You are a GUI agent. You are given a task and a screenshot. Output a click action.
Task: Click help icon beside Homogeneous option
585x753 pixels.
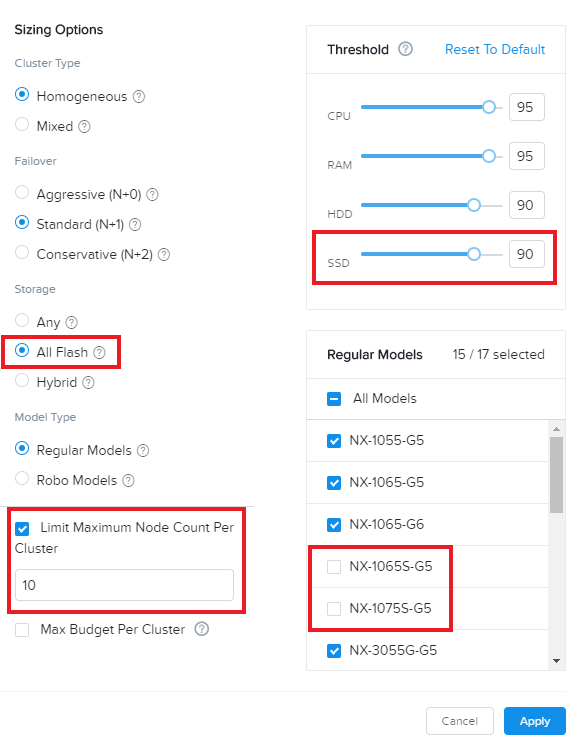pyautogui.click(x=139, y=97)
